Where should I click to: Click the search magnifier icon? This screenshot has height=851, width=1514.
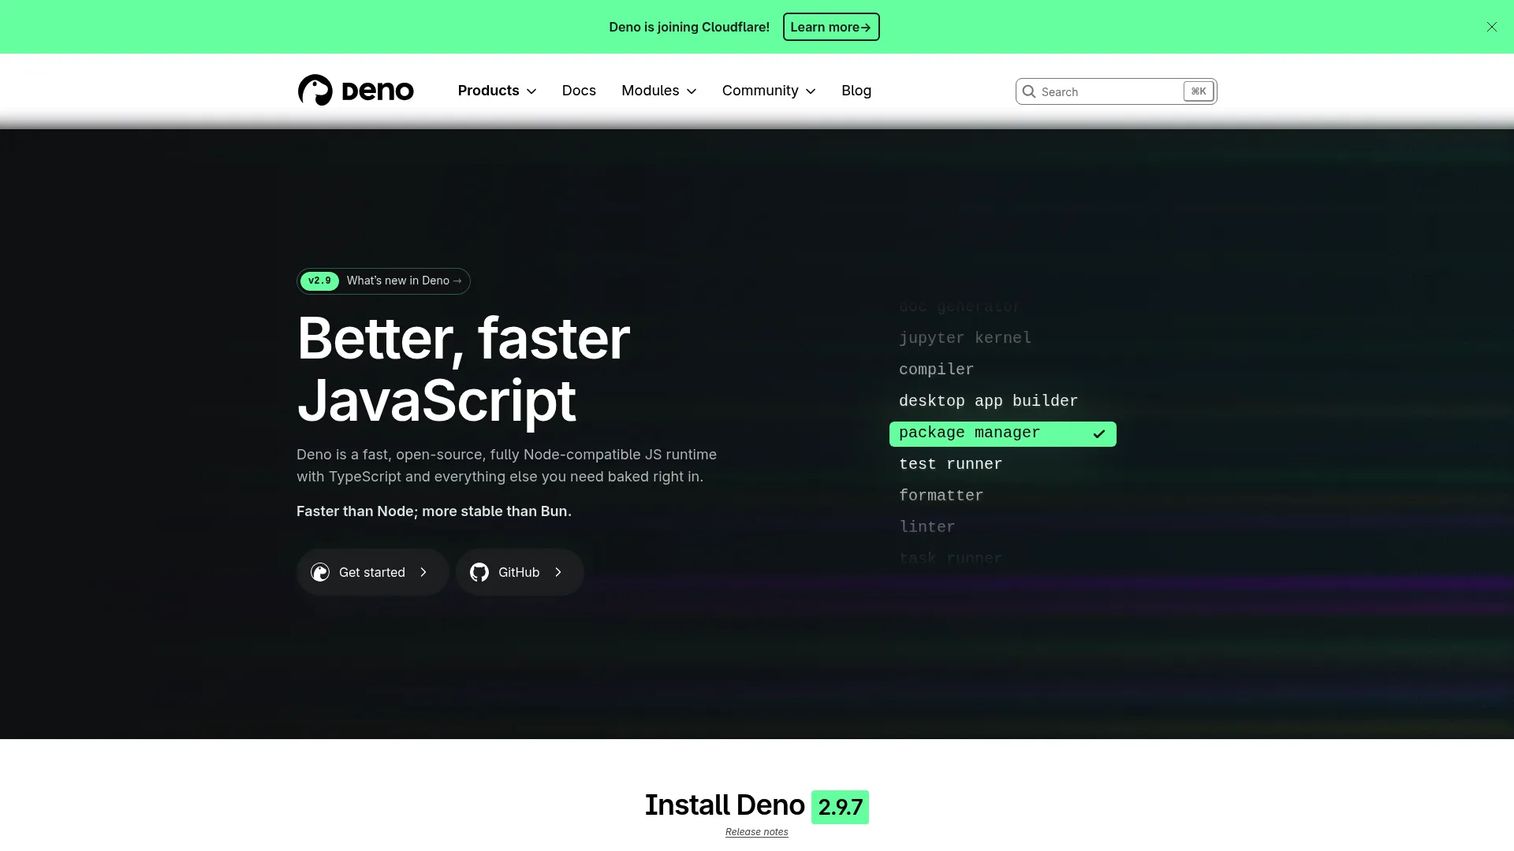[x=1029, y=91]
